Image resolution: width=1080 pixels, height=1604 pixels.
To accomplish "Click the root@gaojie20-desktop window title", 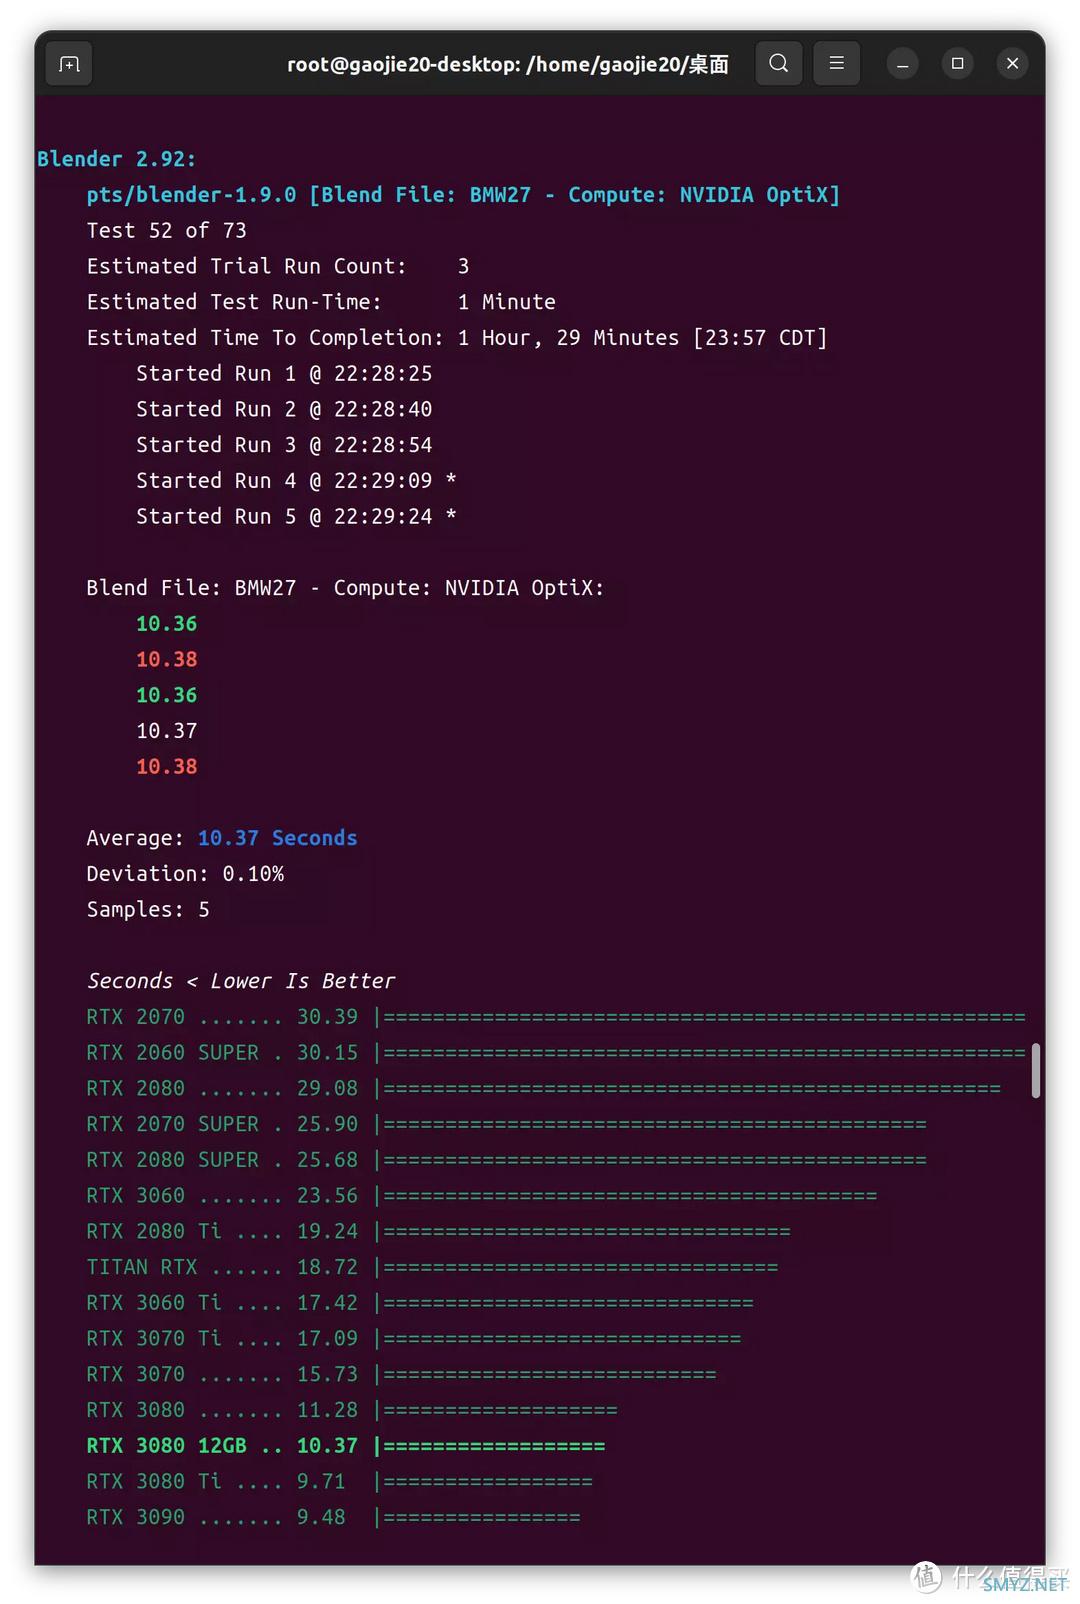I will tap(508, 65).
